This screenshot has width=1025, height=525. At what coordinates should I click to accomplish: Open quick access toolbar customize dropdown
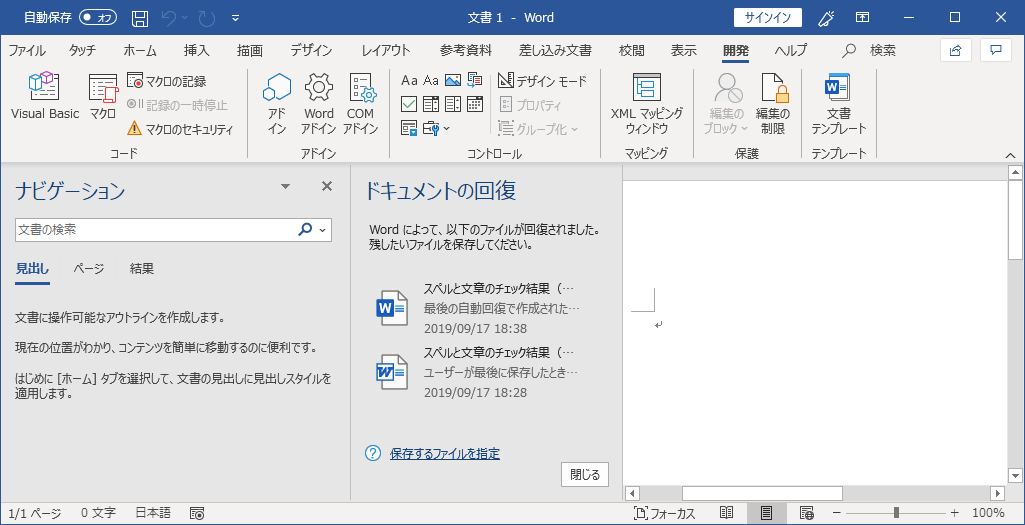236,18
